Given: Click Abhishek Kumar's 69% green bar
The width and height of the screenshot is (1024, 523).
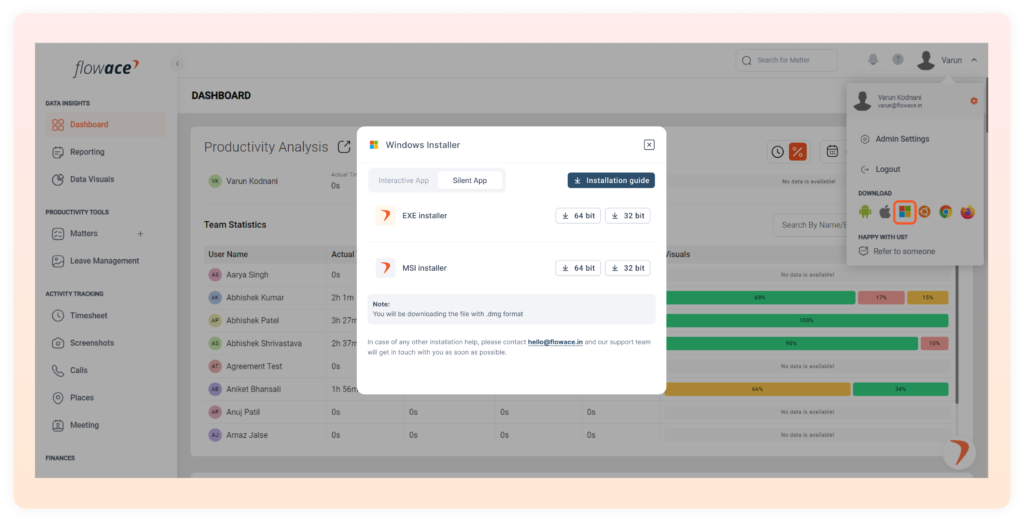Looking at the screenshot, I should click(760, 298).
